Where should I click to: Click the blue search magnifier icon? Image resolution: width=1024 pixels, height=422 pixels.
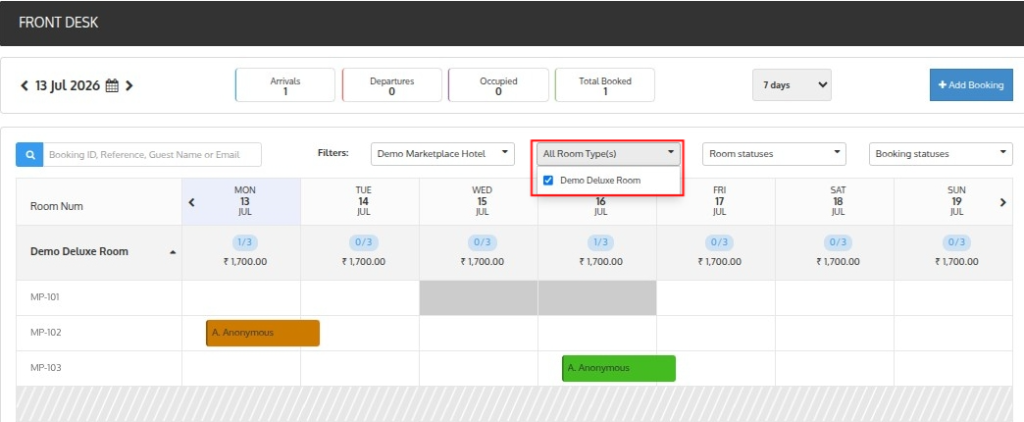pyautogui.click(x=29, y=155)
